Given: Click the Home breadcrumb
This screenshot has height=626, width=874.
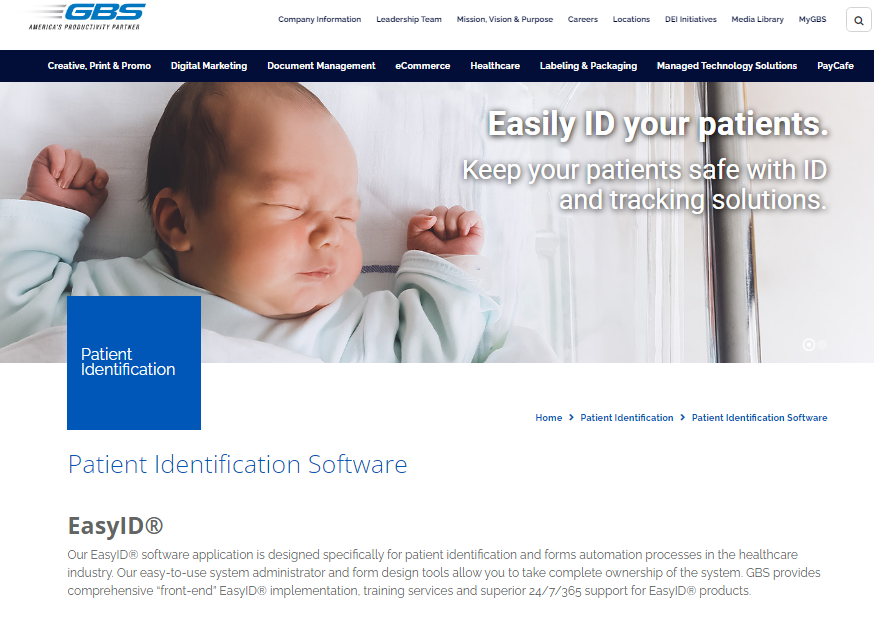Looking at the screenshot, I should pyautogui.click(x=548, y=418).
